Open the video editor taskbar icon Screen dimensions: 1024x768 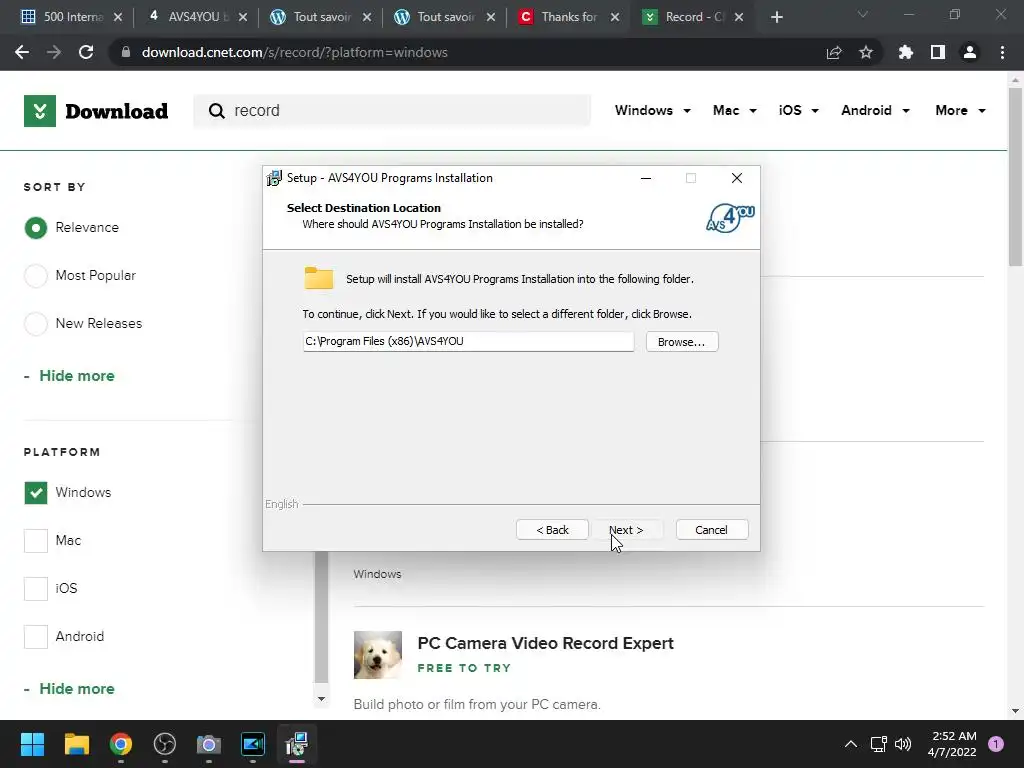[253, 744]
